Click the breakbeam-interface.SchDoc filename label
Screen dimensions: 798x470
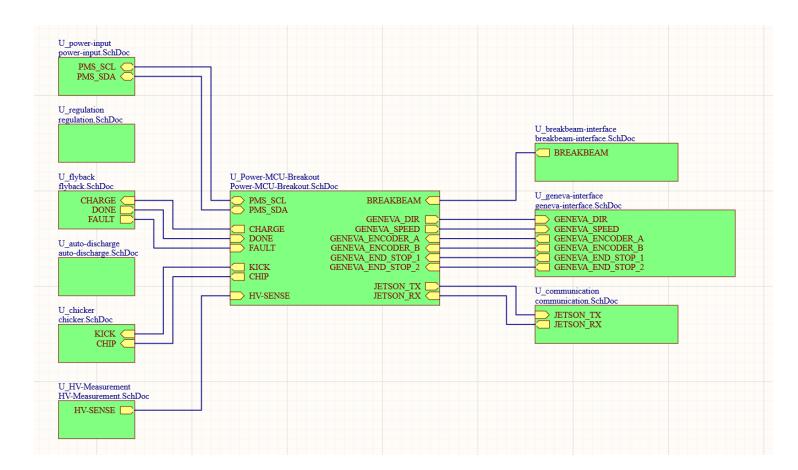pos(585,138)
